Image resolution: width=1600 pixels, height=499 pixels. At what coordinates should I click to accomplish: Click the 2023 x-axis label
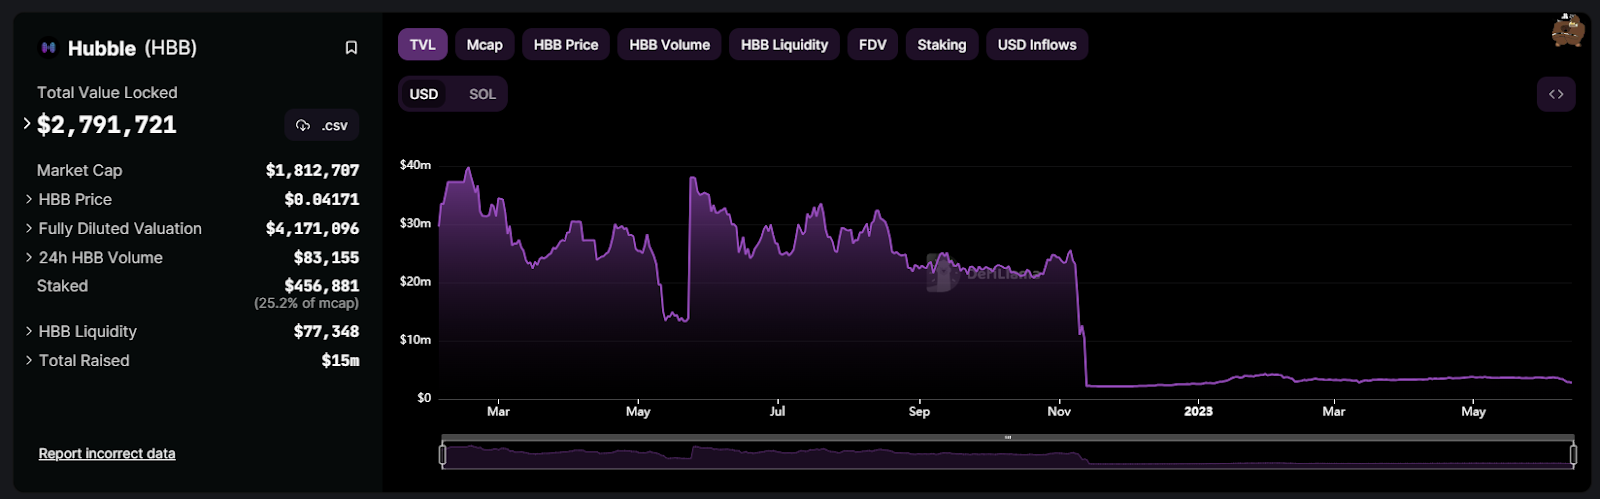point(1198,411)
